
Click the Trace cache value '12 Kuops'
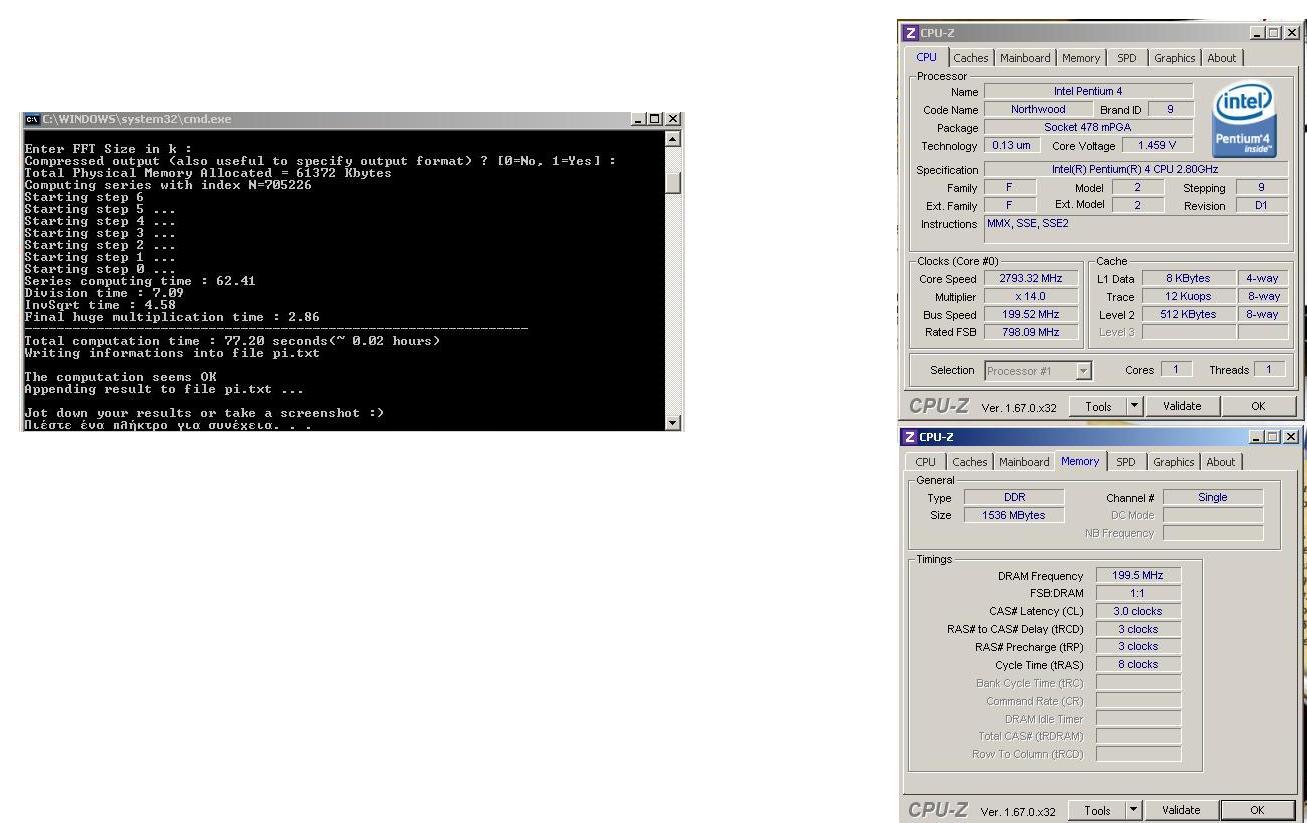click(x=1188, y=297)
